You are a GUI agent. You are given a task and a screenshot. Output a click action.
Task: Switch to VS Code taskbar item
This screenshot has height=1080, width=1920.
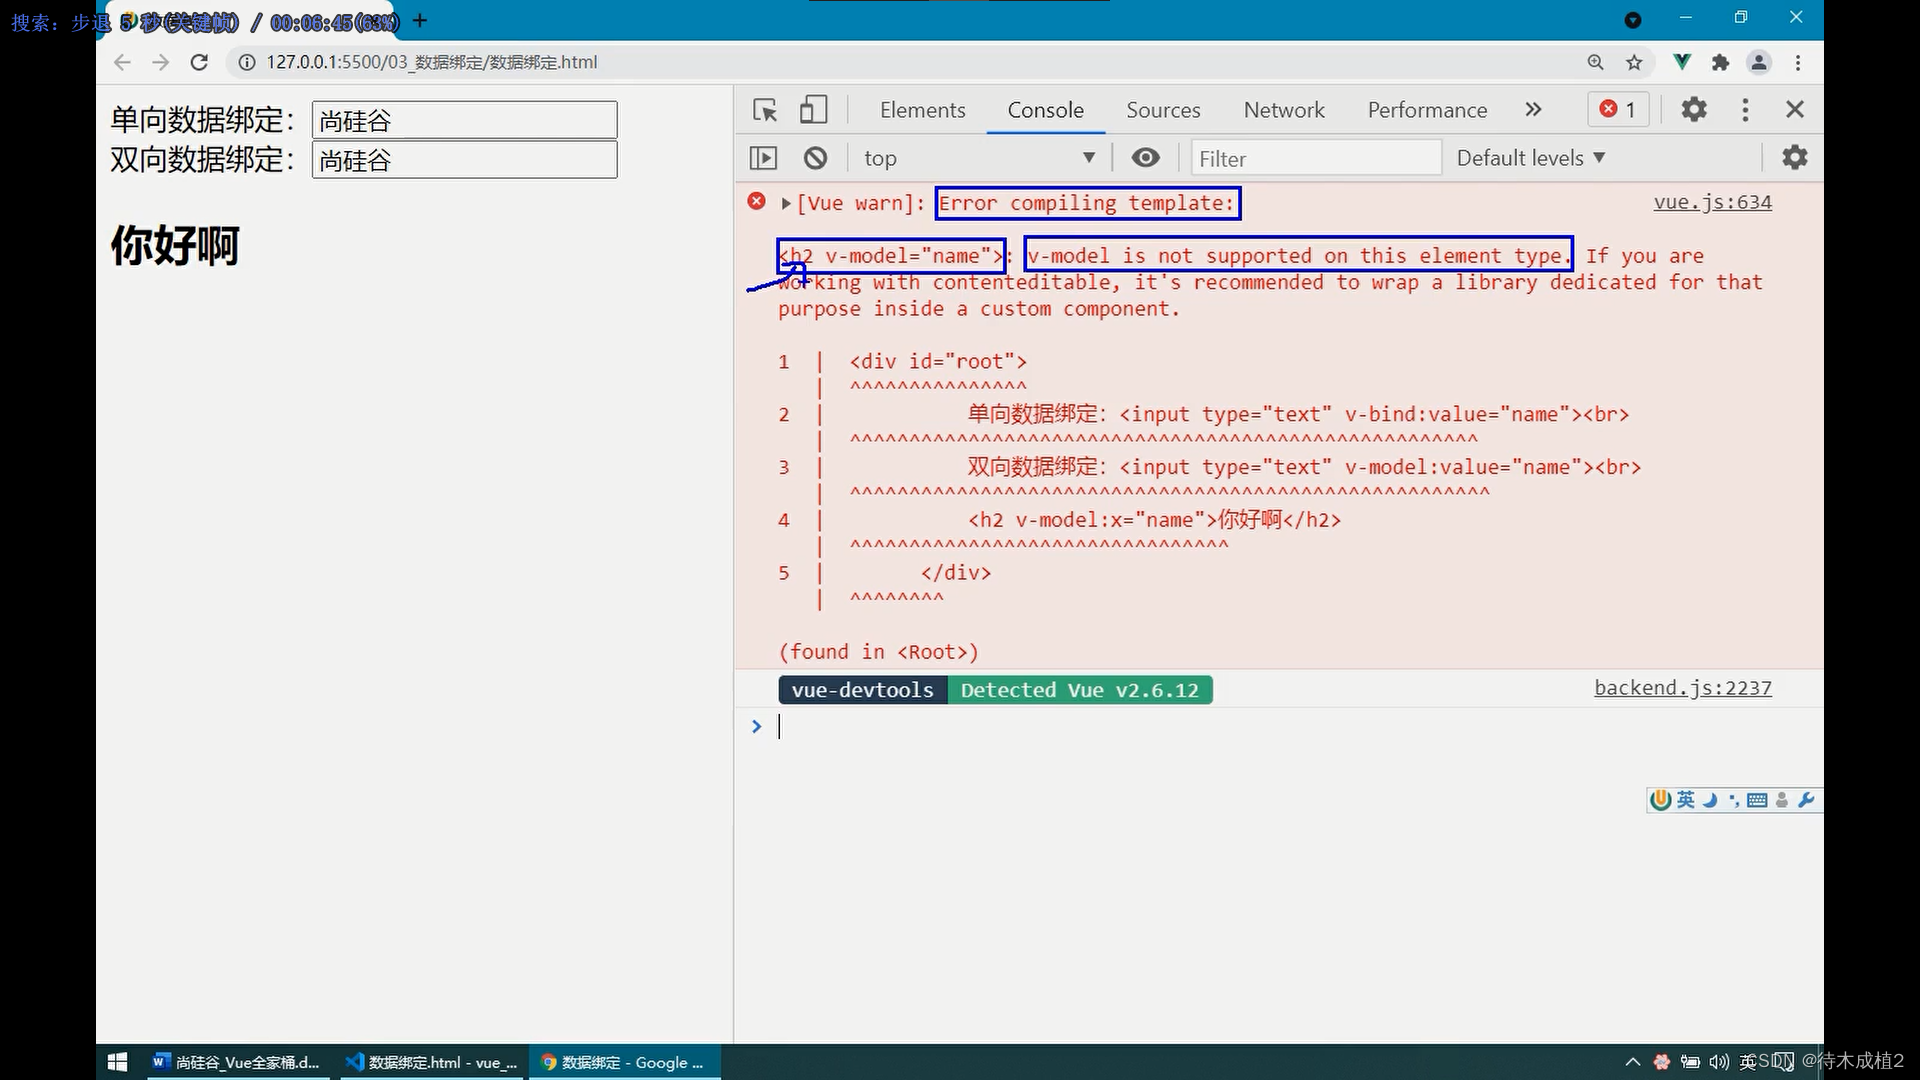point(431,1062)
